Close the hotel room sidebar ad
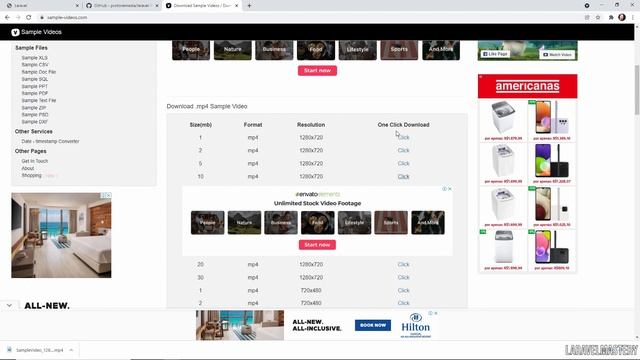 click(x=109, y=195)
